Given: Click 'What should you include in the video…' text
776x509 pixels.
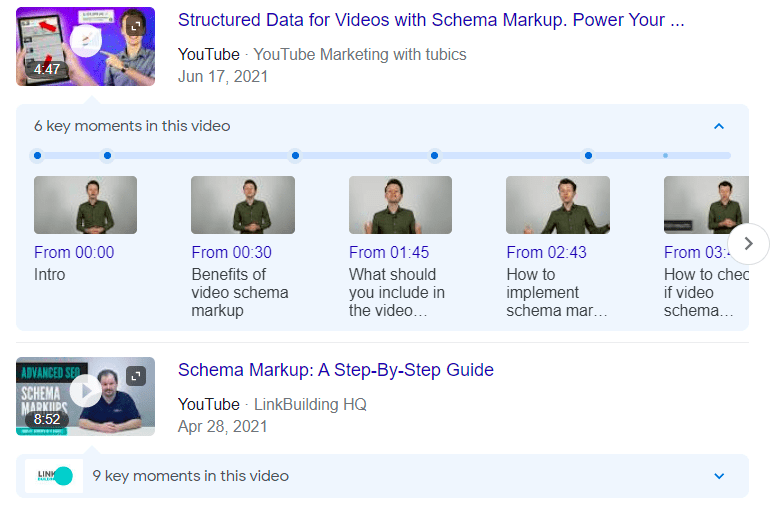Looking at the screenshot, I should click(397, 293).
